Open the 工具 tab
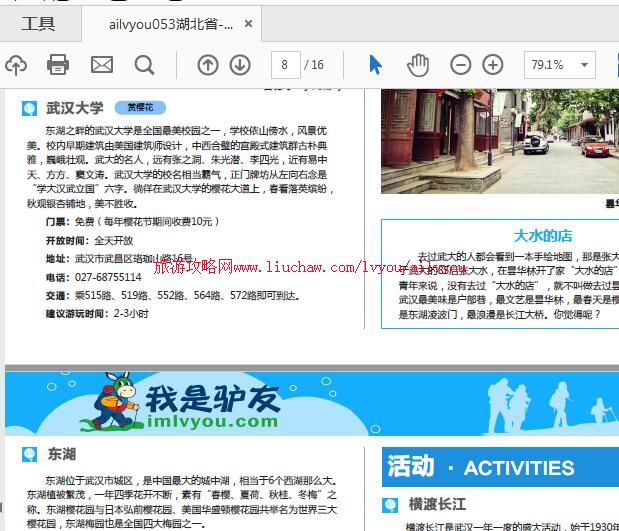The image size is (619, 531). 38,24
